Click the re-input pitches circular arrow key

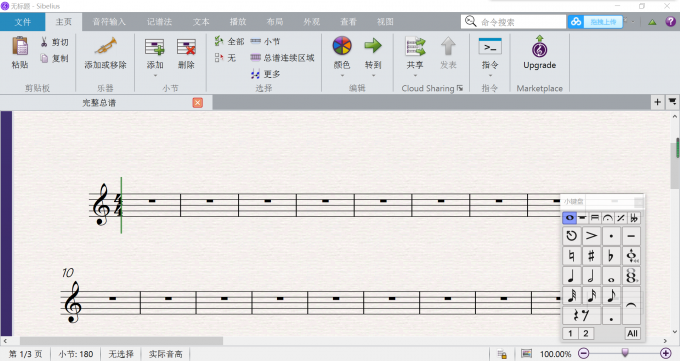[x=572, y=236]
